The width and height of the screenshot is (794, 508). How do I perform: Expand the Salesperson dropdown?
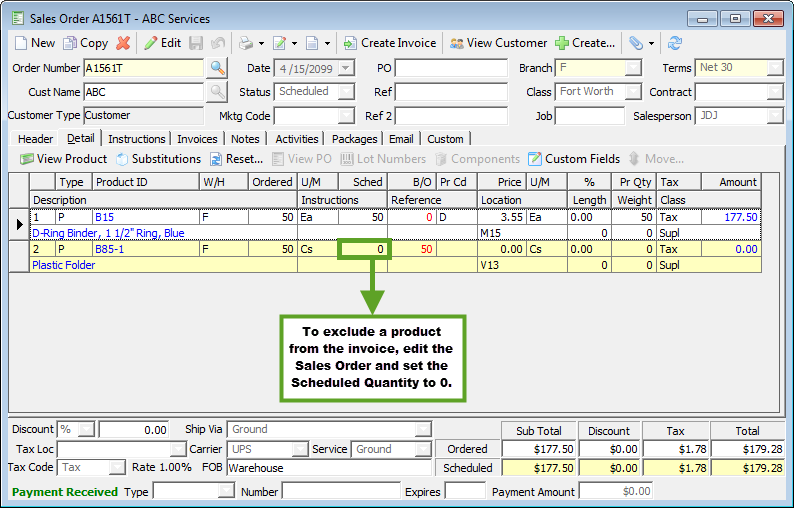point(775,116)
